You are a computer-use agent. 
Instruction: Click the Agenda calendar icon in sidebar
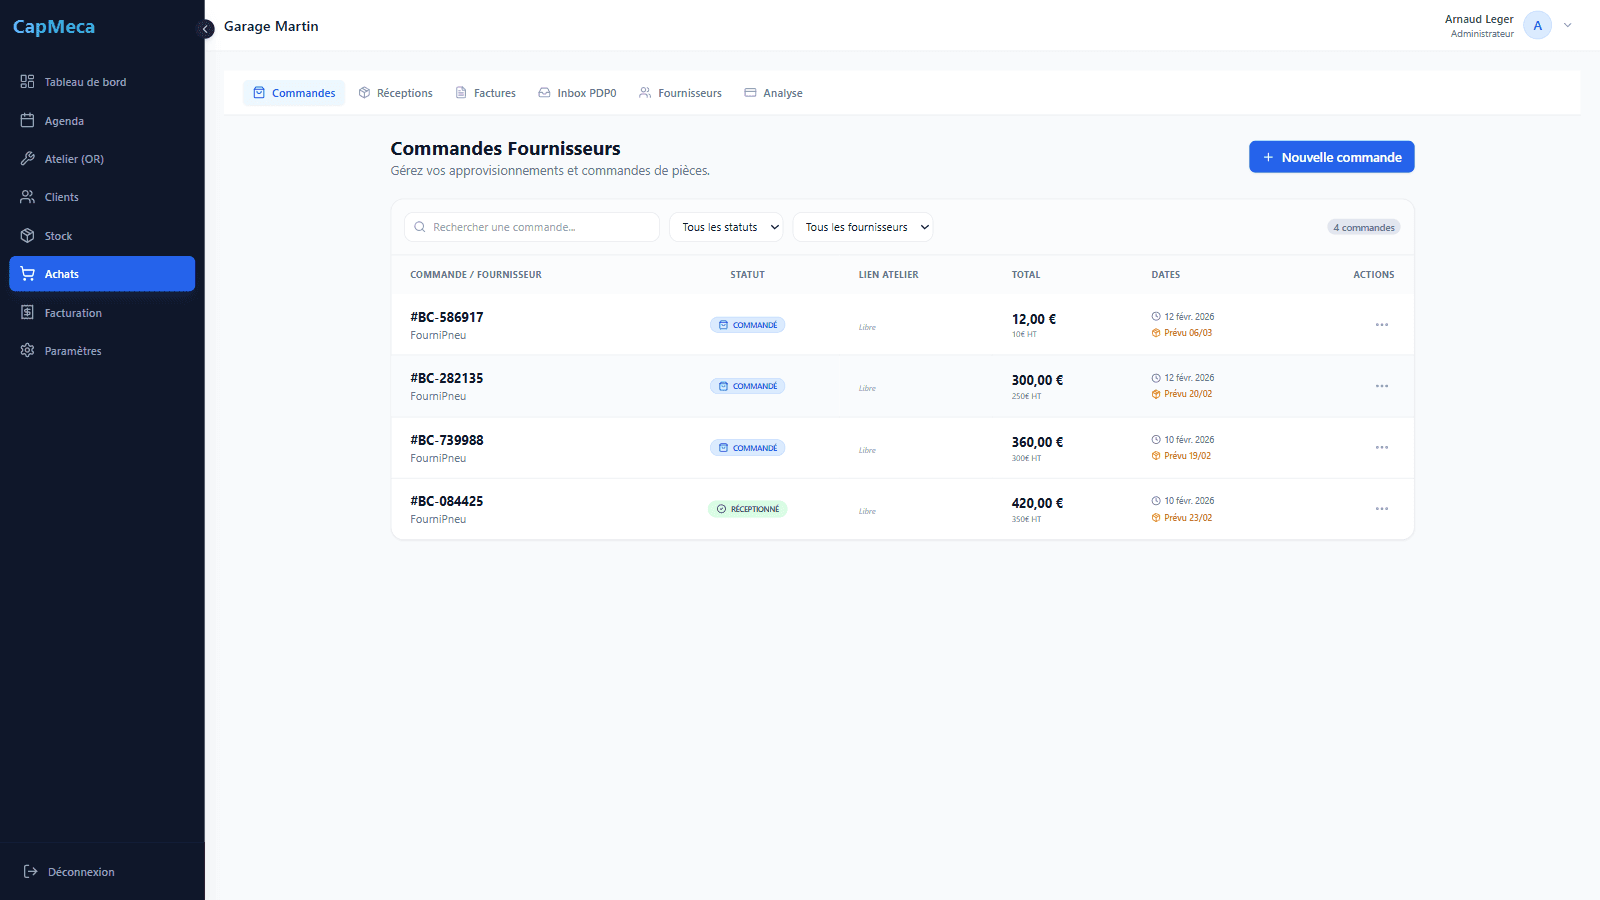pyautogui.click(x=28, y=121)
